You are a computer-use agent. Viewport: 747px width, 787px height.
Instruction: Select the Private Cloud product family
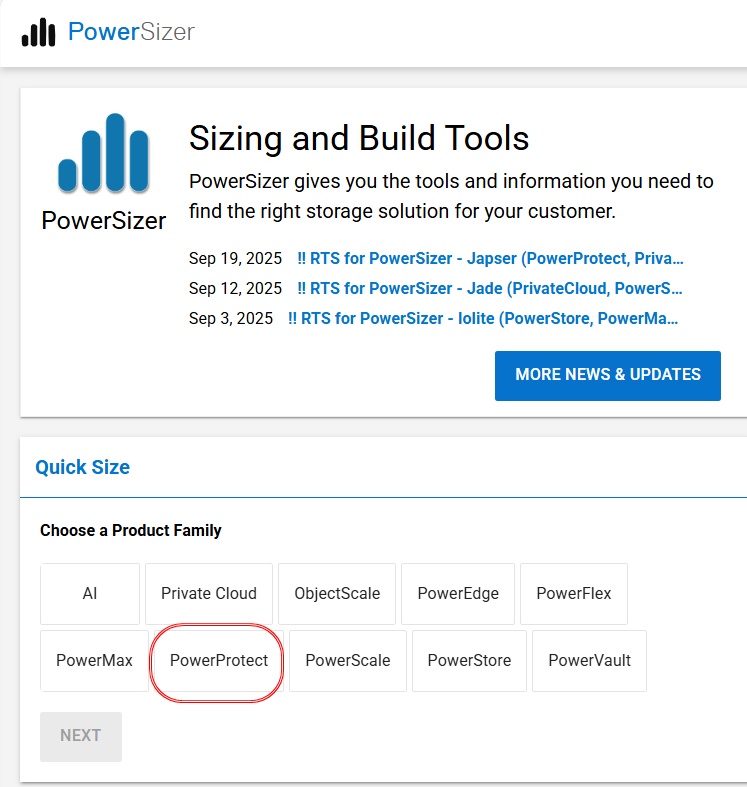(209, 593)
